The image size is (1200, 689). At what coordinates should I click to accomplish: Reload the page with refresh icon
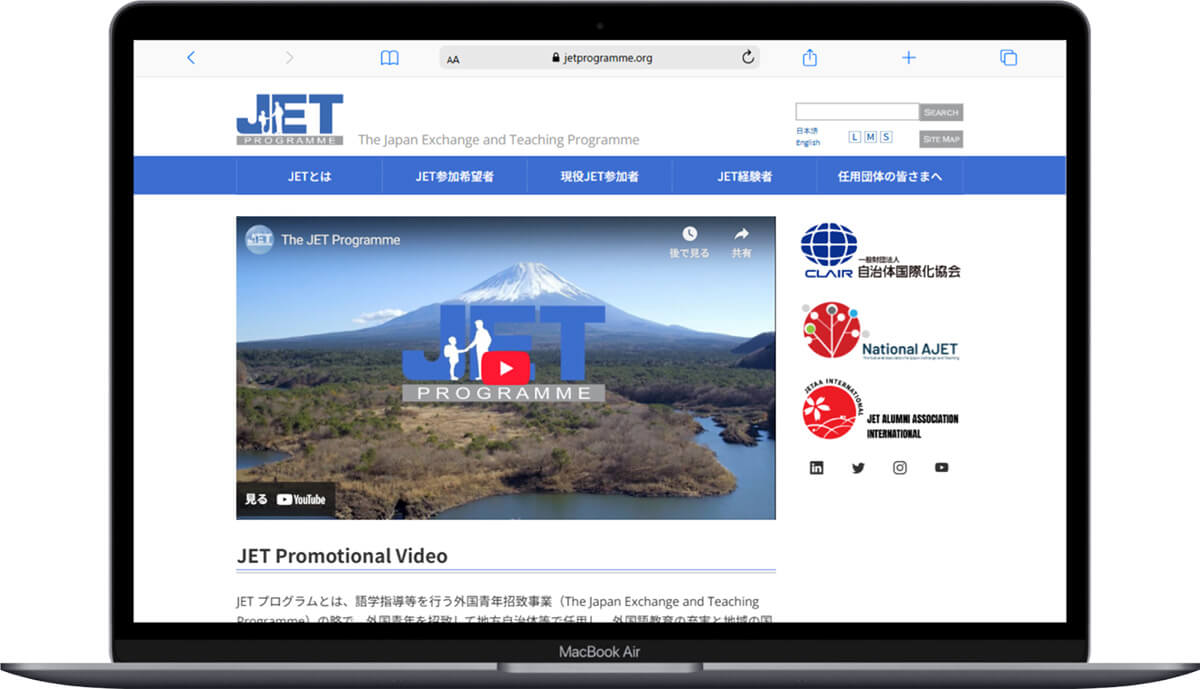pyautogui.click(x=747, y=58)
